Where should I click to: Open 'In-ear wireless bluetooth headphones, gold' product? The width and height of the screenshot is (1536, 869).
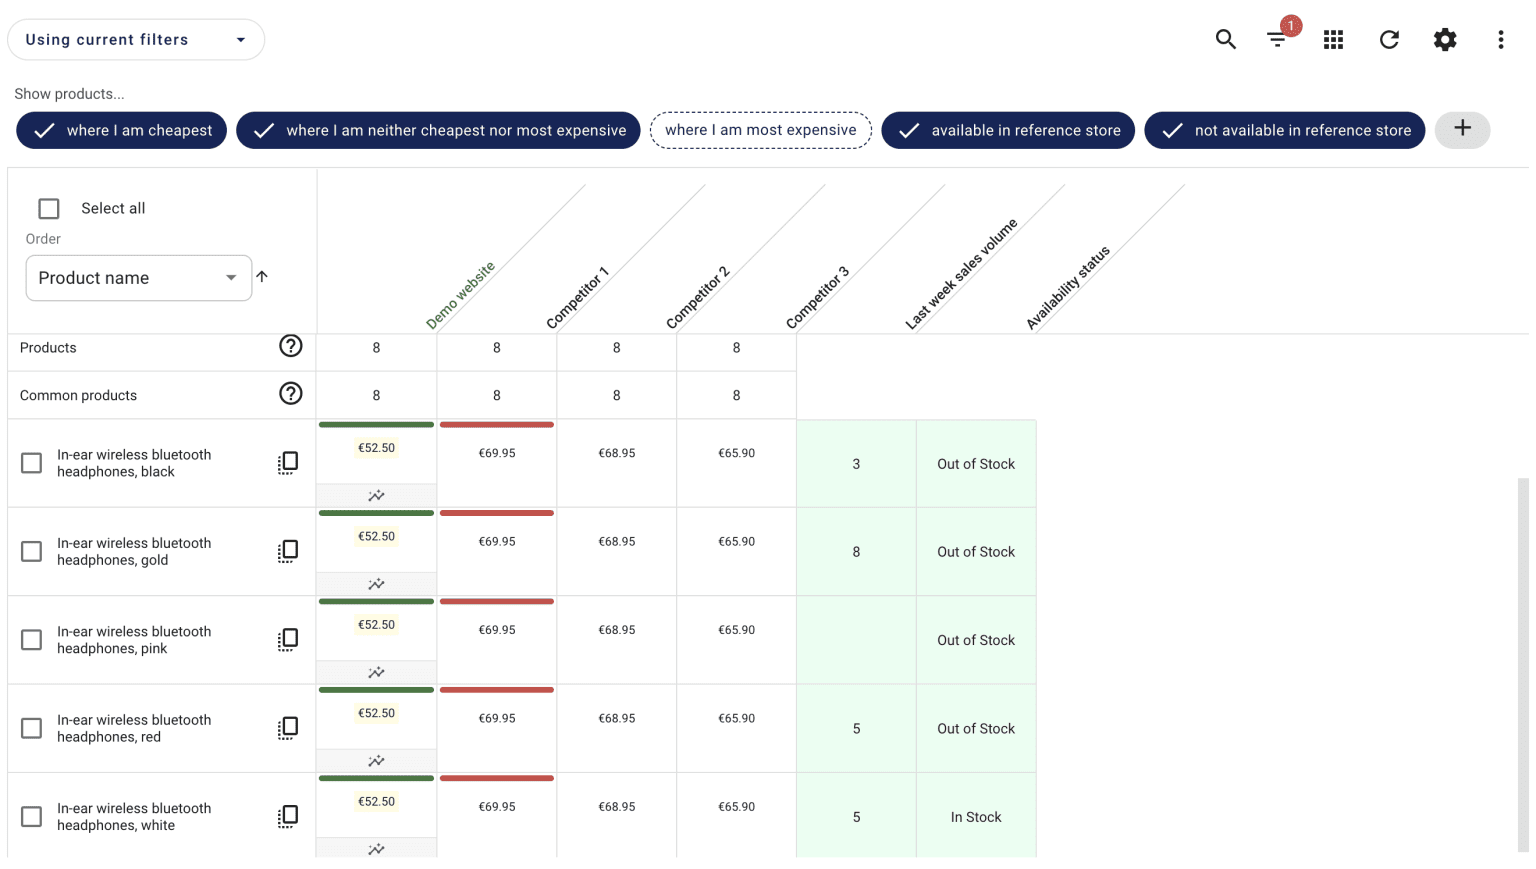tap(134, 551)
